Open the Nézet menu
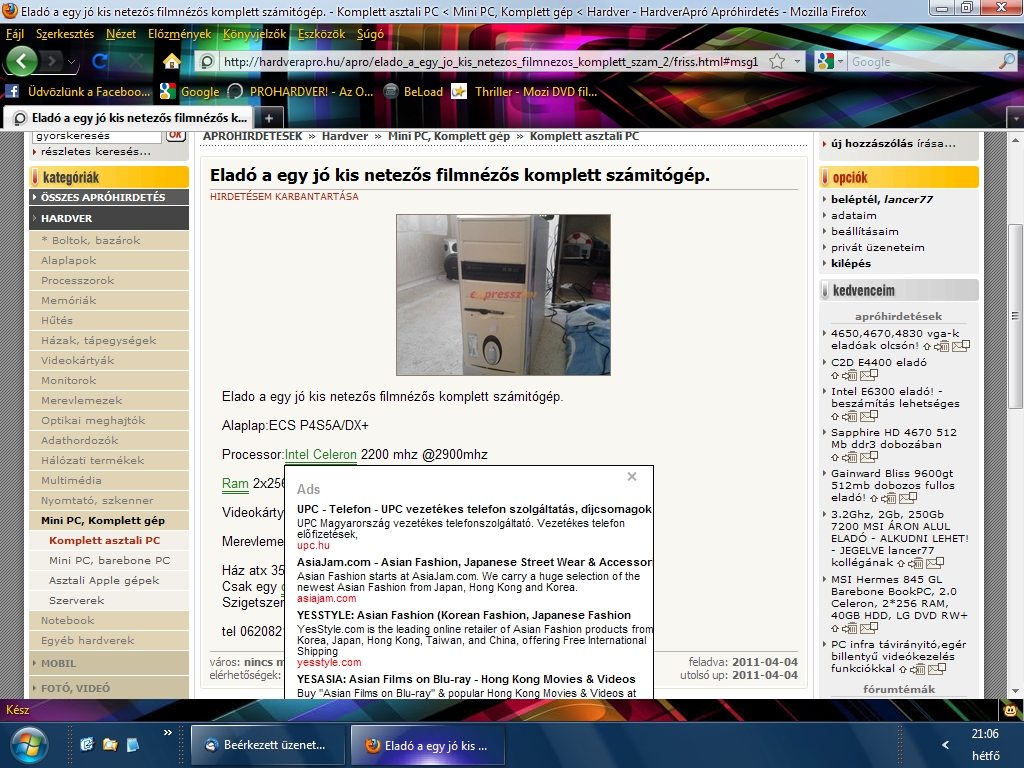The width and height of the screenshot is (1024, 768). (x=121, y=34)
